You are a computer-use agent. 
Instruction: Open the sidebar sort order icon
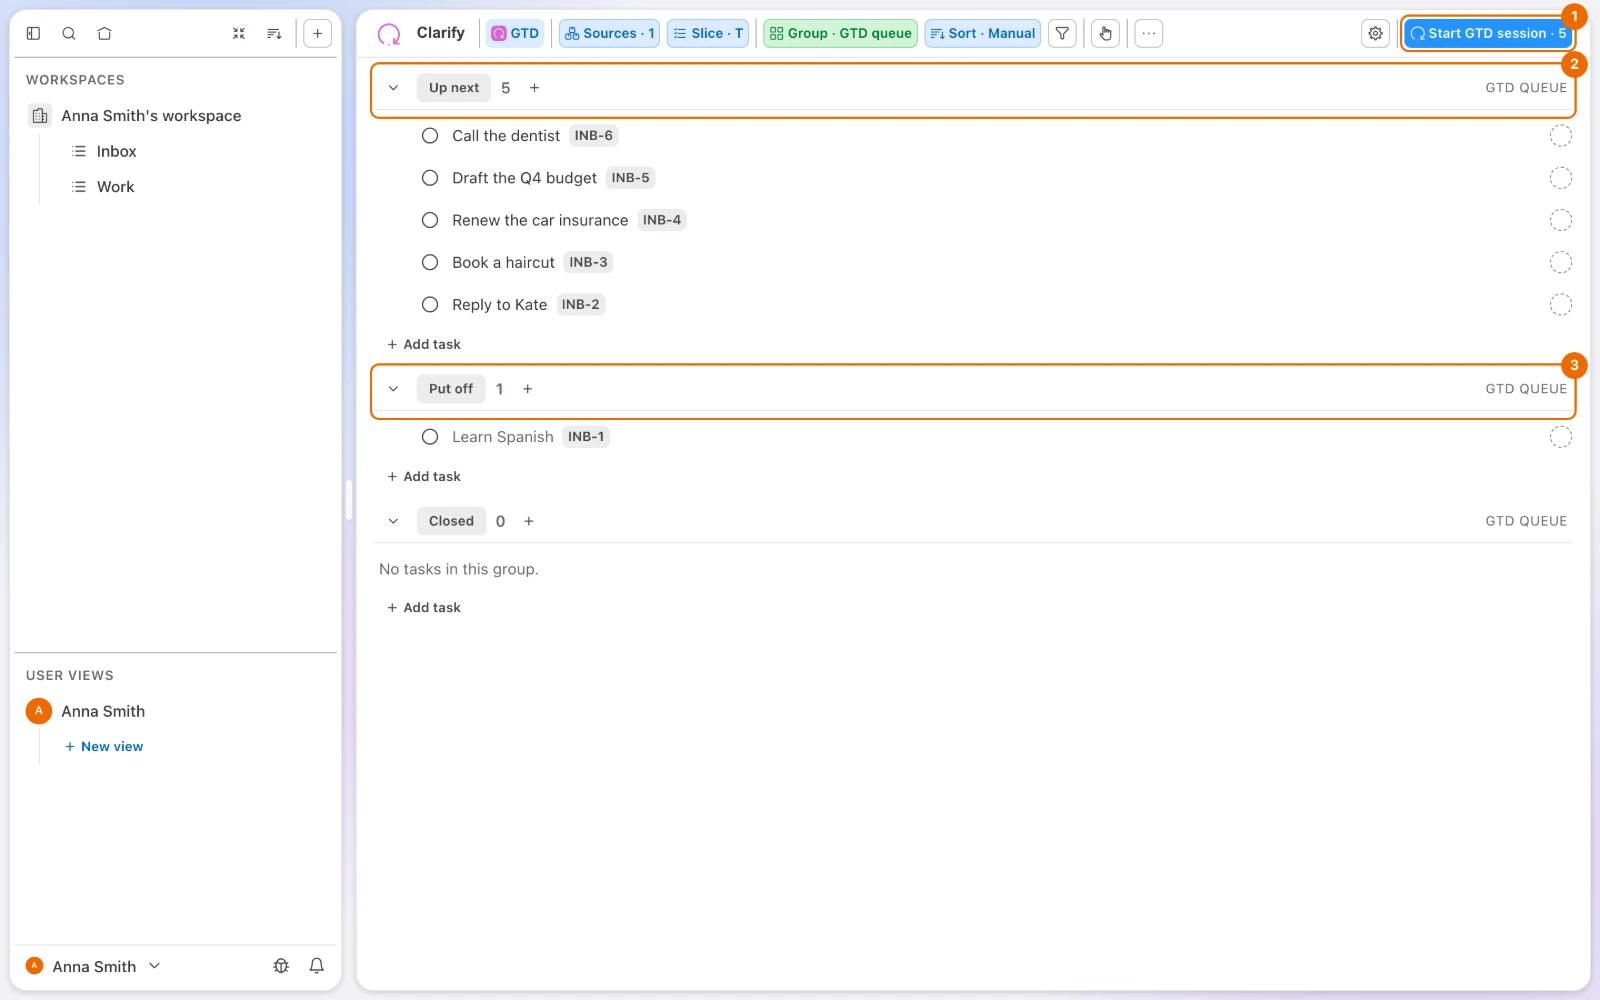tap(274, 33)
